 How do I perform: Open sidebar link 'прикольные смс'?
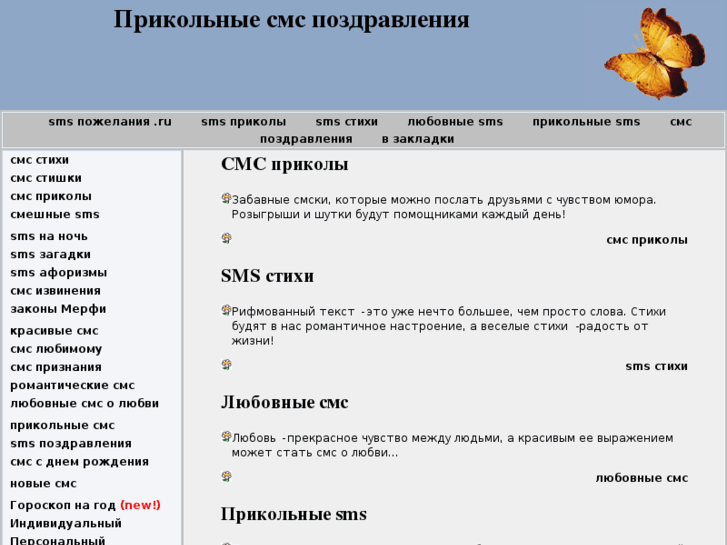click(x=62, y=425)
